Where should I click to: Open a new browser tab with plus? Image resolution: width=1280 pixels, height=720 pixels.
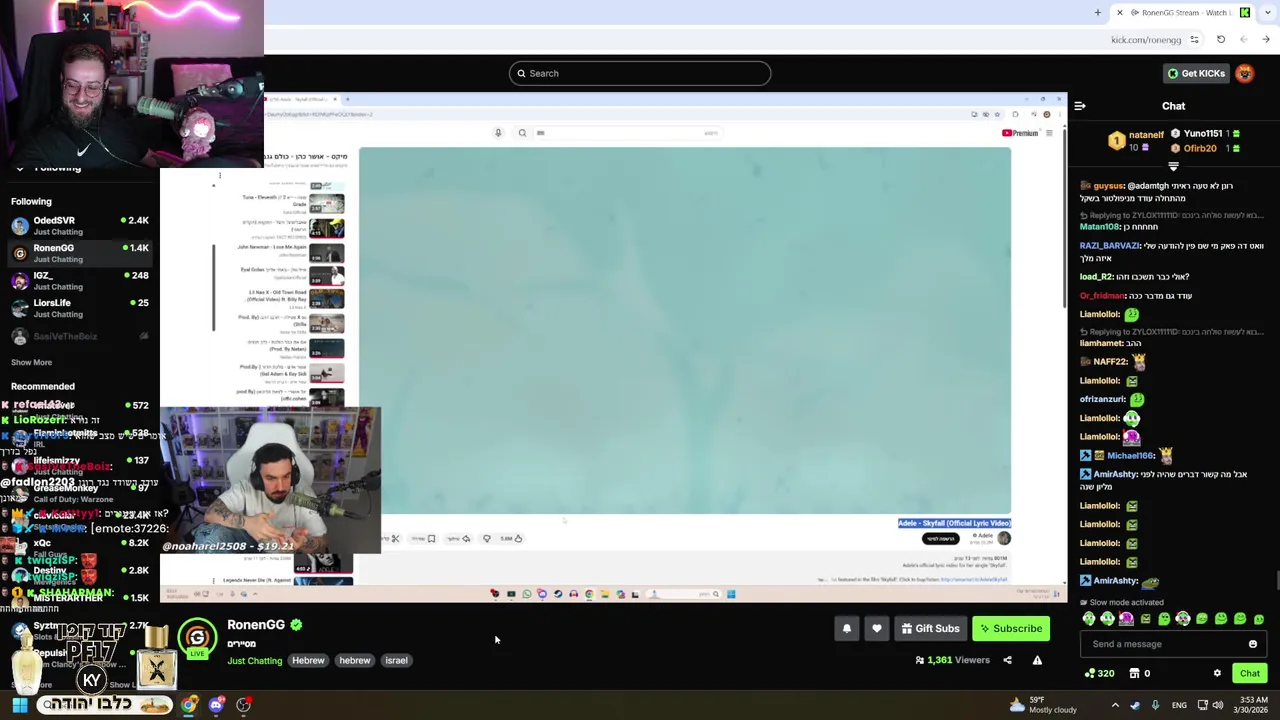tap(1098, 13)
